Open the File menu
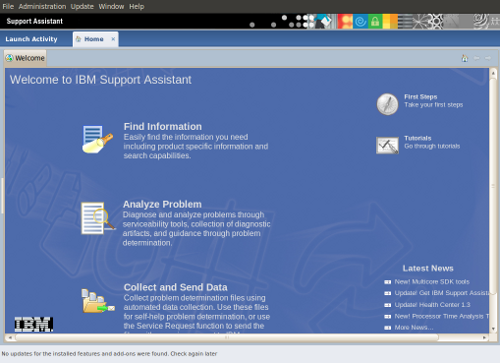The height and width of the screenshot is (363, 500). [8, 6]
